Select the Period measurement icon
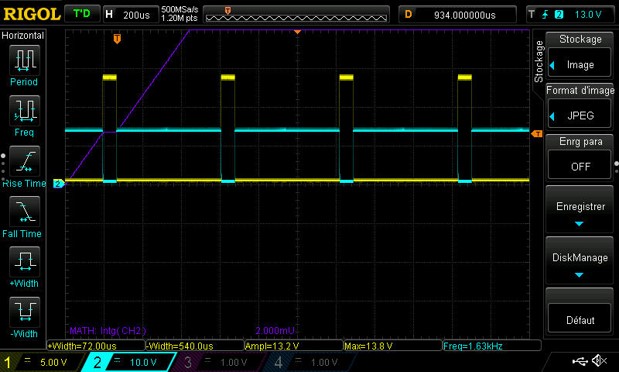Screen dimensions: 619x372 24,60
